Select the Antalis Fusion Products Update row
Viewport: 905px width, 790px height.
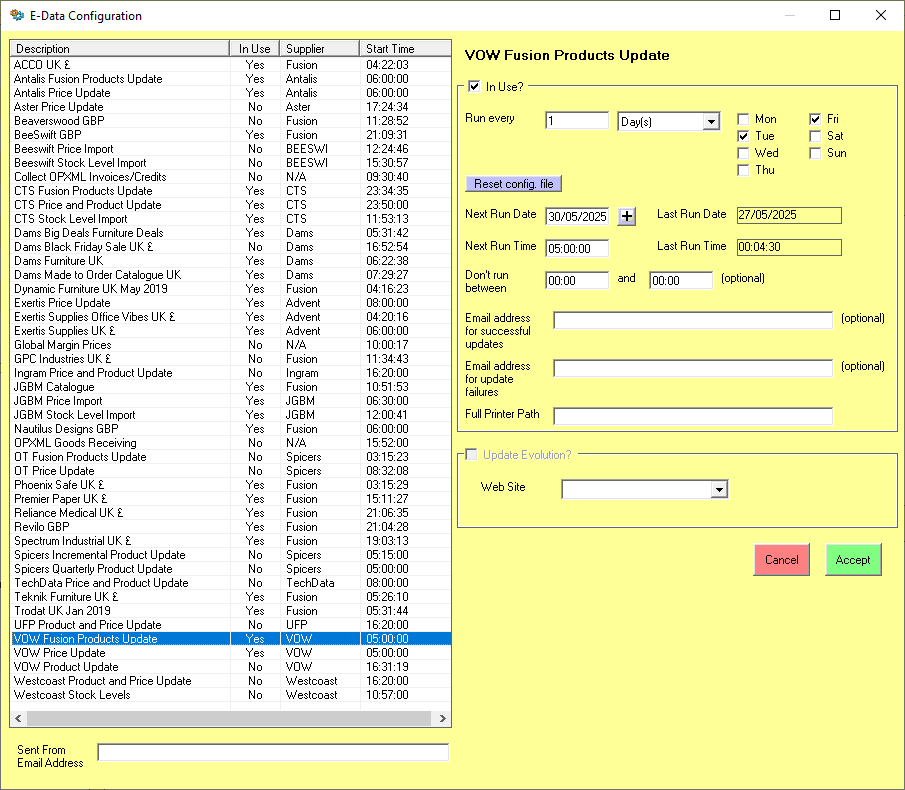click(231, 79)
